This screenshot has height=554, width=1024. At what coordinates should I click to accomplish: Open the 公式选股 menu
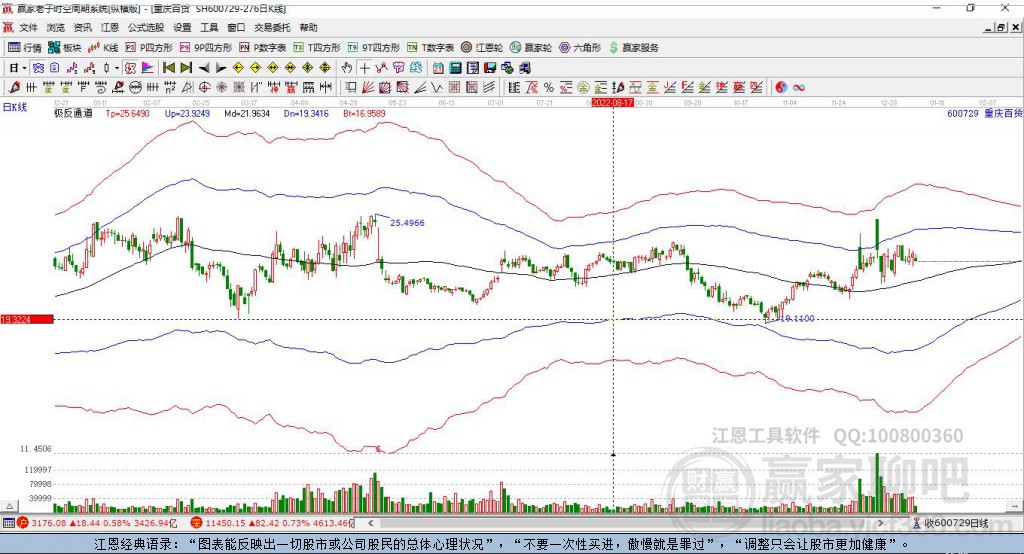click(x=146, y=27)
